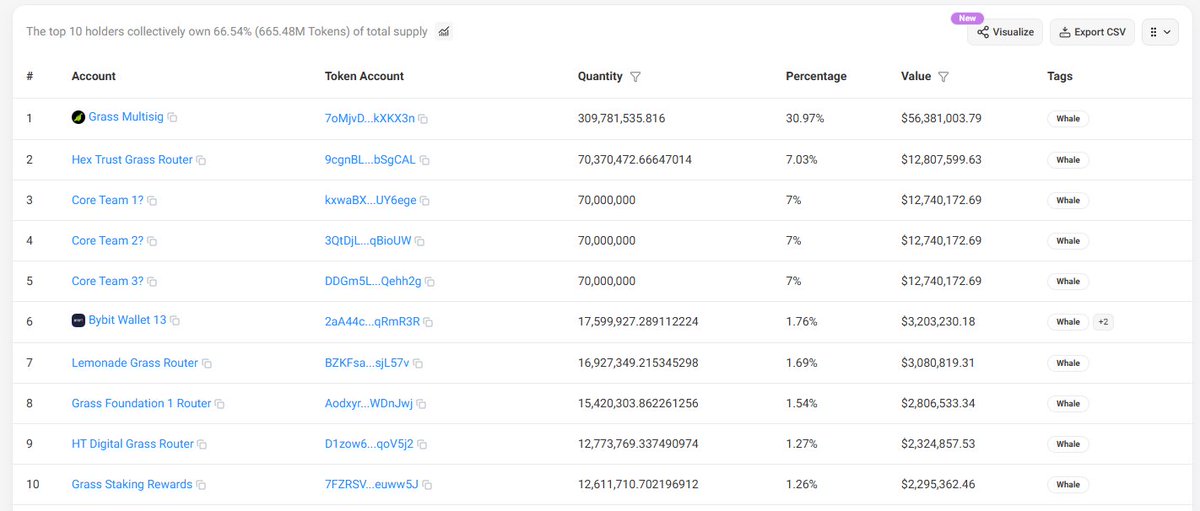
Task: Copy token account BZKFsa...sjL57v
Action: (x=418, y=363)
